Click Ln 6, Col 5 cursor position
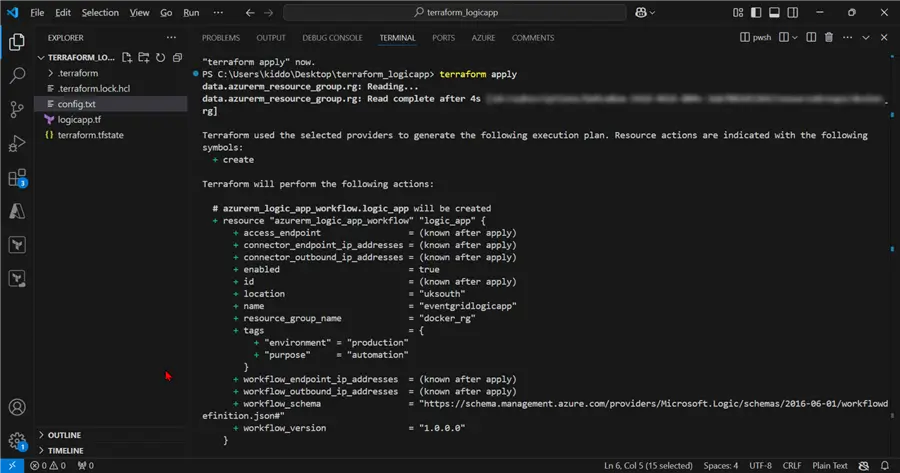 (648, 466)
